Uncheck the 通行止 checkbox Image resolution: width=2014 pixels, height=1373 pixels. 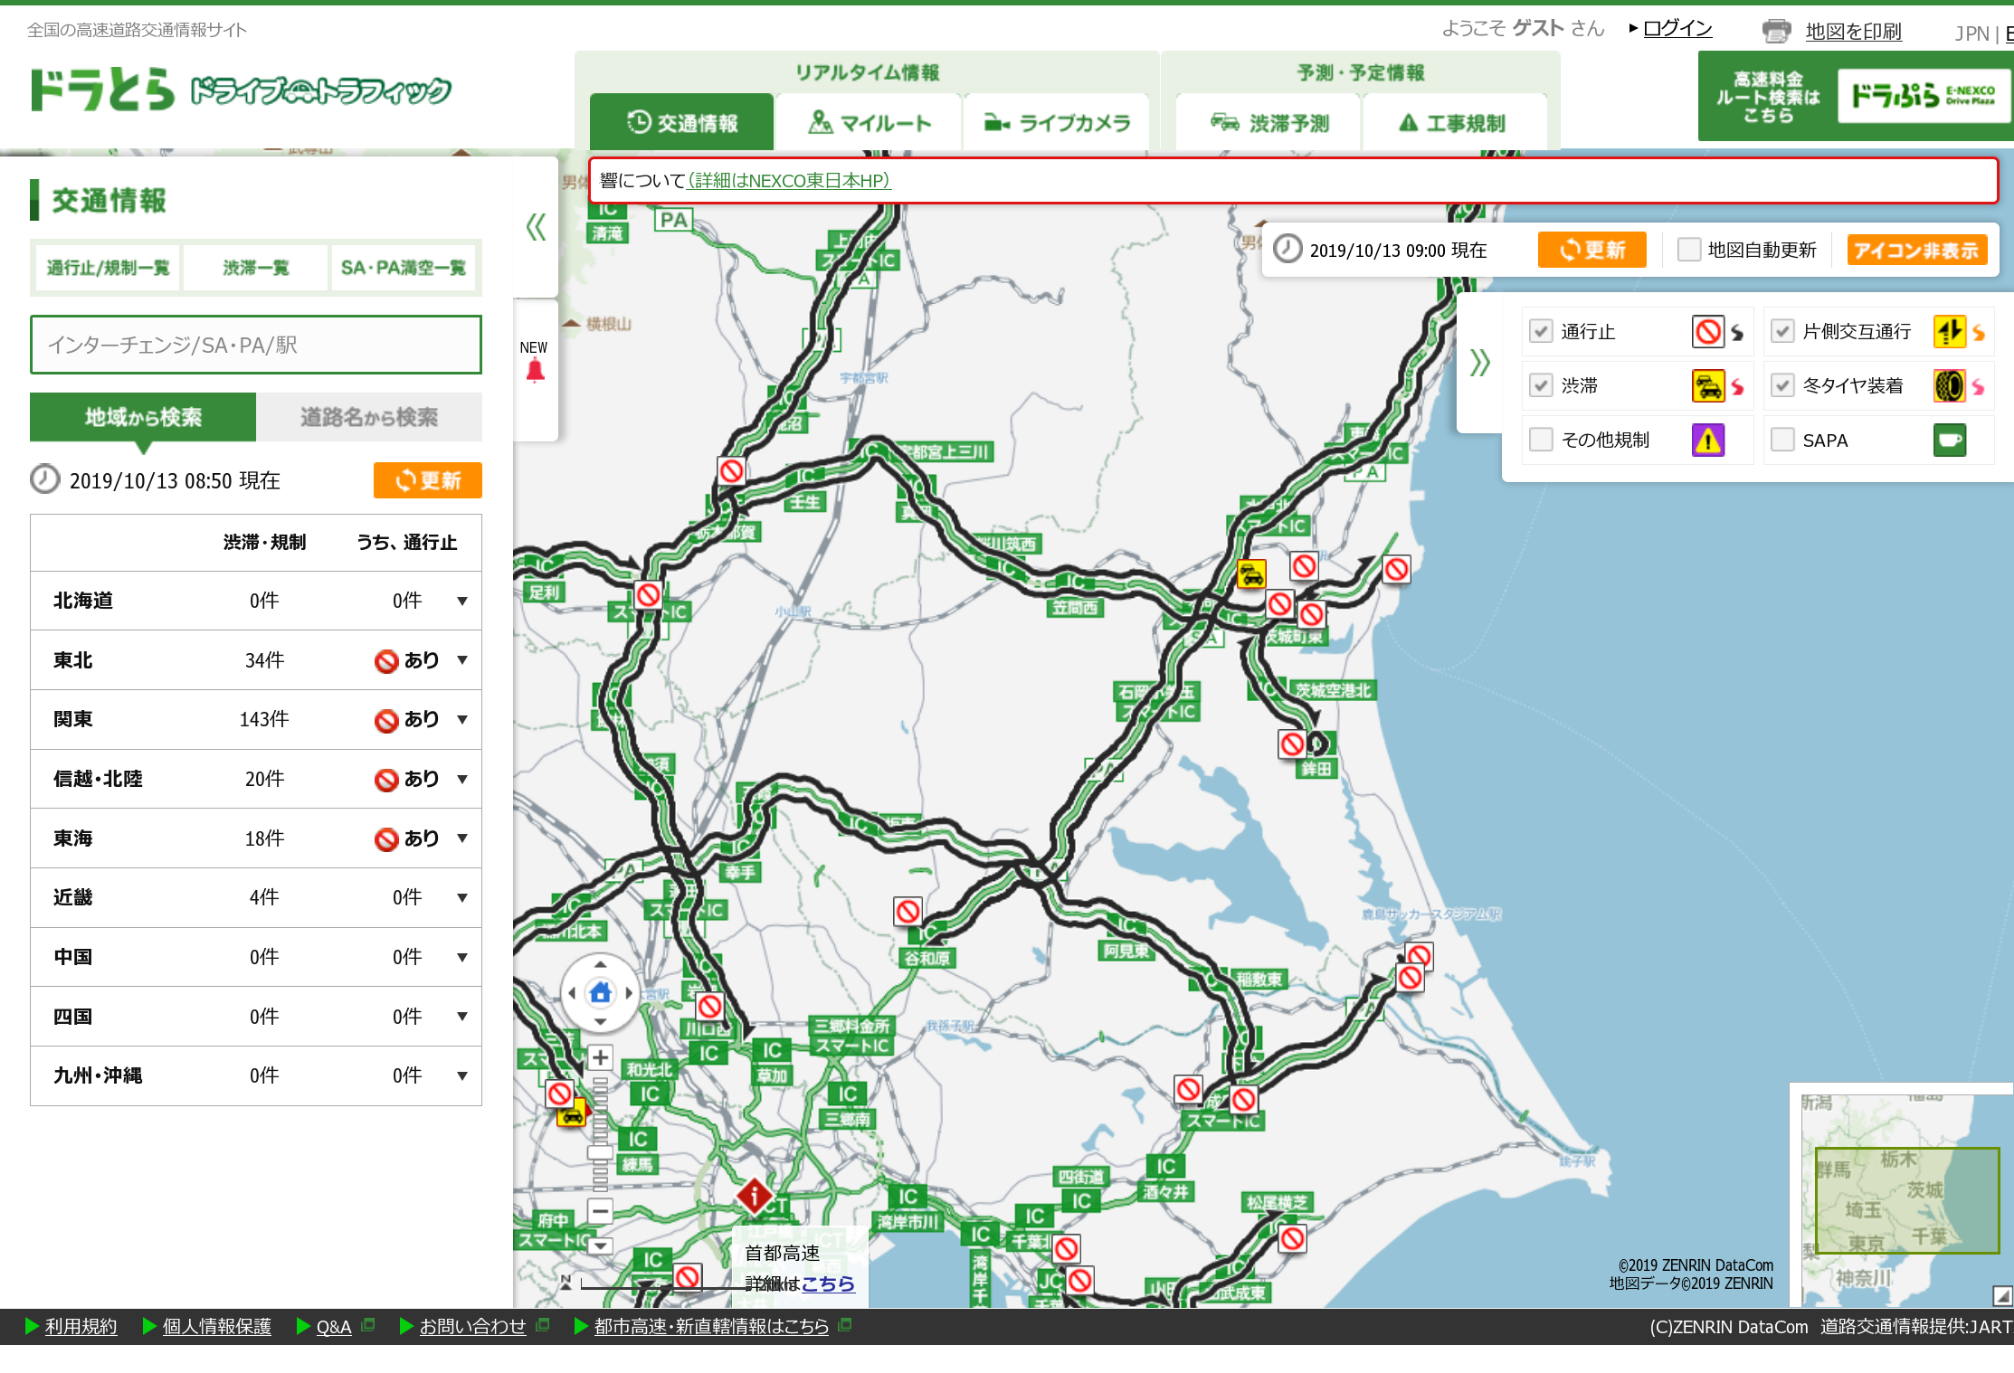1541,332
